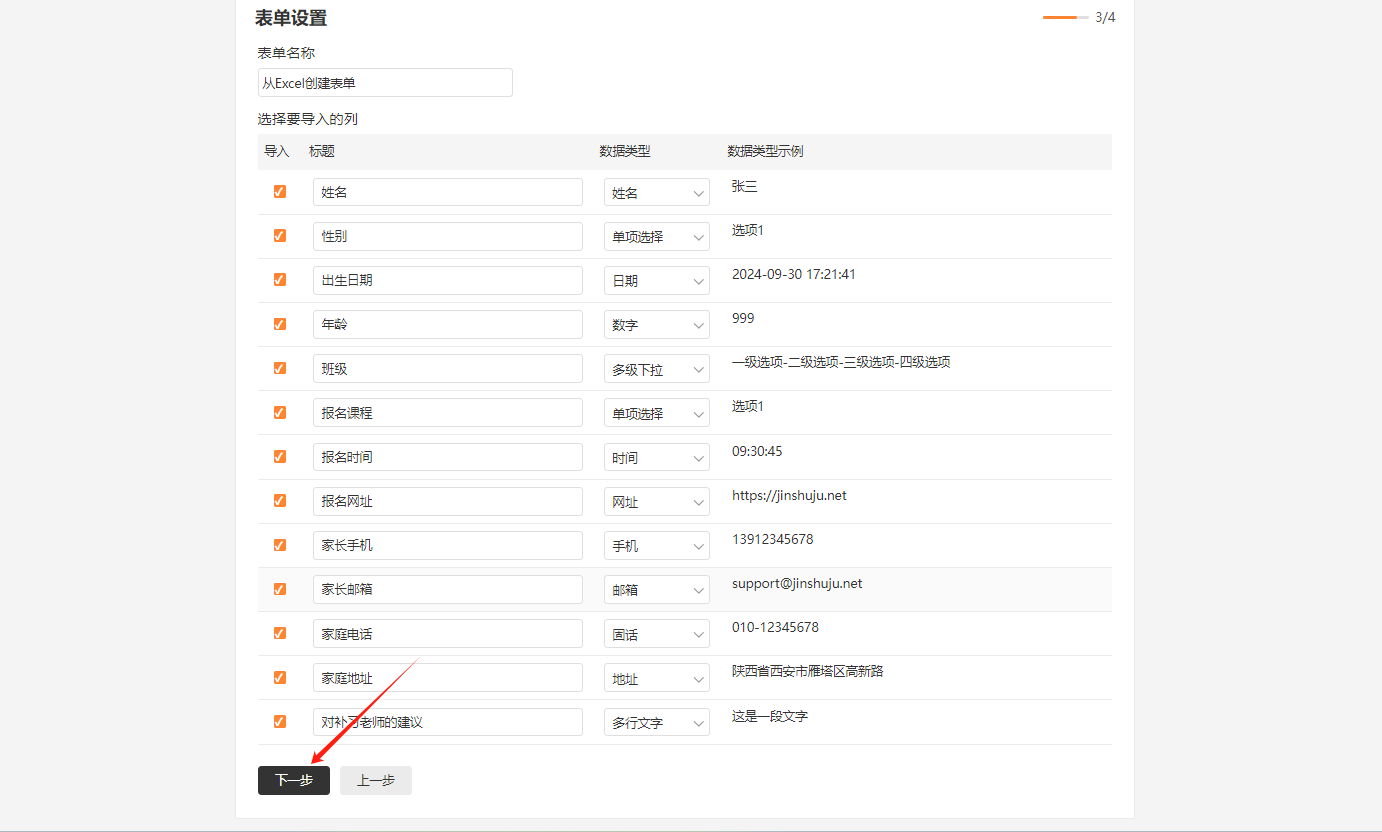Expand the 多行文字 data type dropdown
This screenshot has width=1382, height=832.
click(657, 722)
